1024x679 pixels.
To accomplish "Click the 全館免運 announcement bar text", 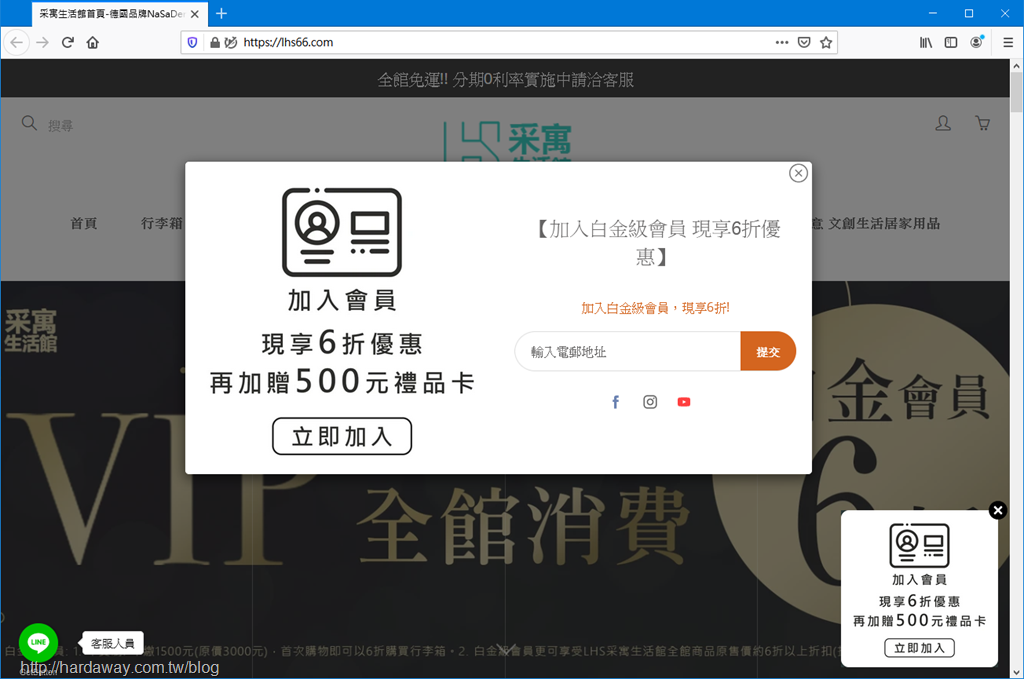I will (505, 80).
